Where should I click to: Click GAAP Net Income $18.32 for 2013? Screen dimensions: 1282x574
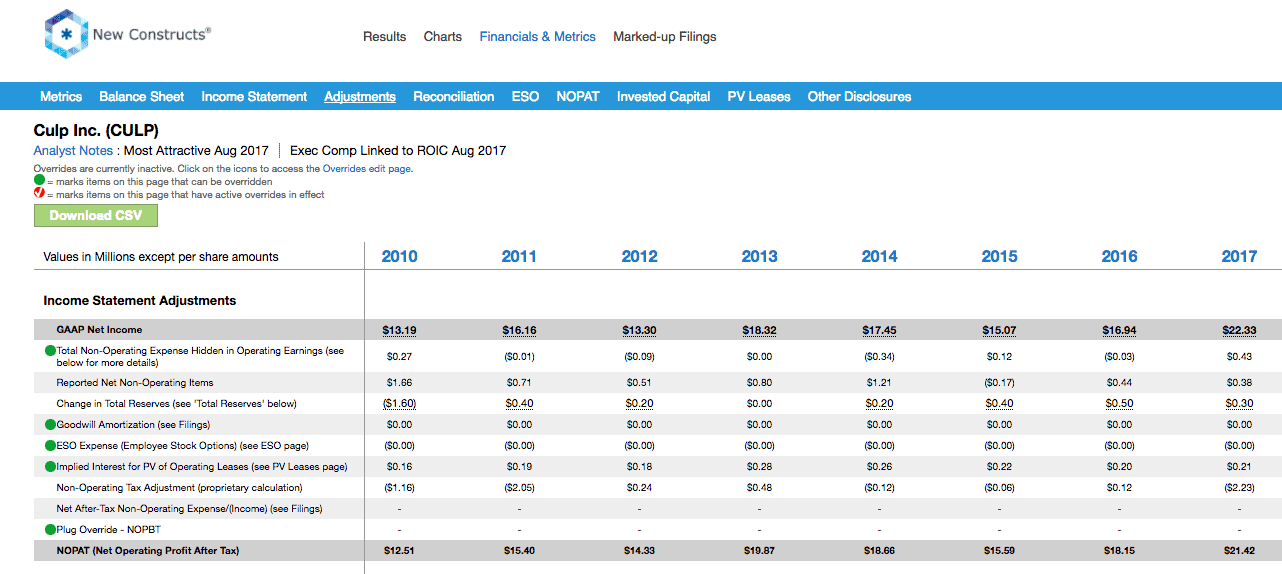(x=759, y=330)
